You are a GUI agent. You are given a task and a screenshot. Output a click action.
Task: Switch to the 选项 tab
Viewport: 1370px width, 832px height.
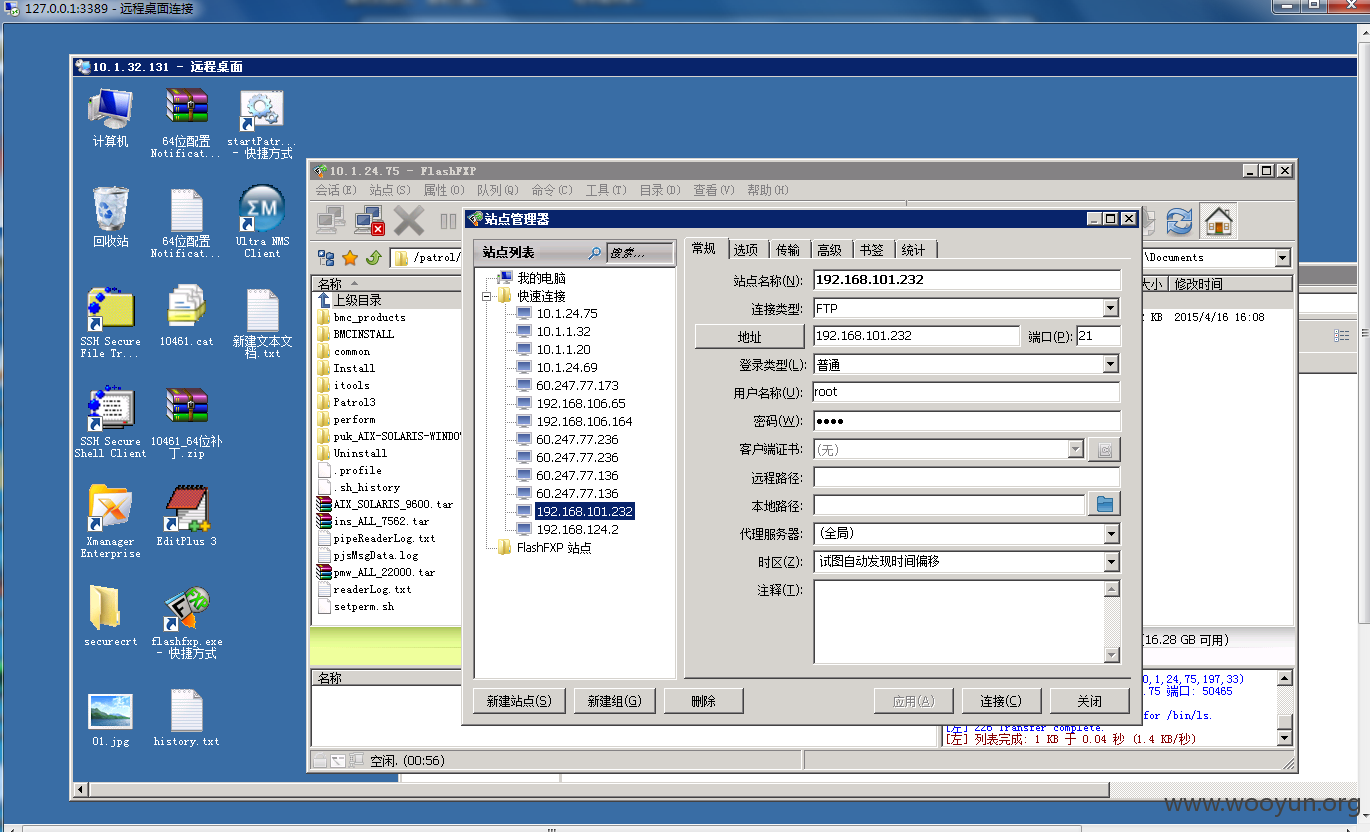tap(746, 249)
